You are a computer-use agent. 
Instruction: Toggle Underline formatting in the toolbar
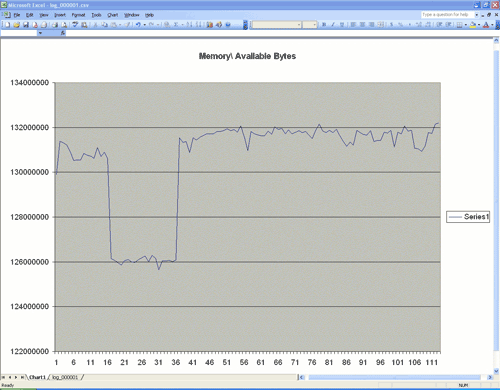point(342,25)
